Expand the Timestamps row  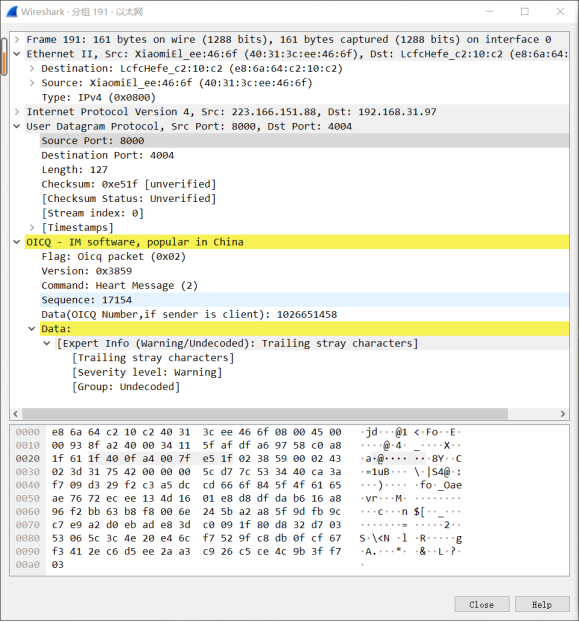[32, 228]
